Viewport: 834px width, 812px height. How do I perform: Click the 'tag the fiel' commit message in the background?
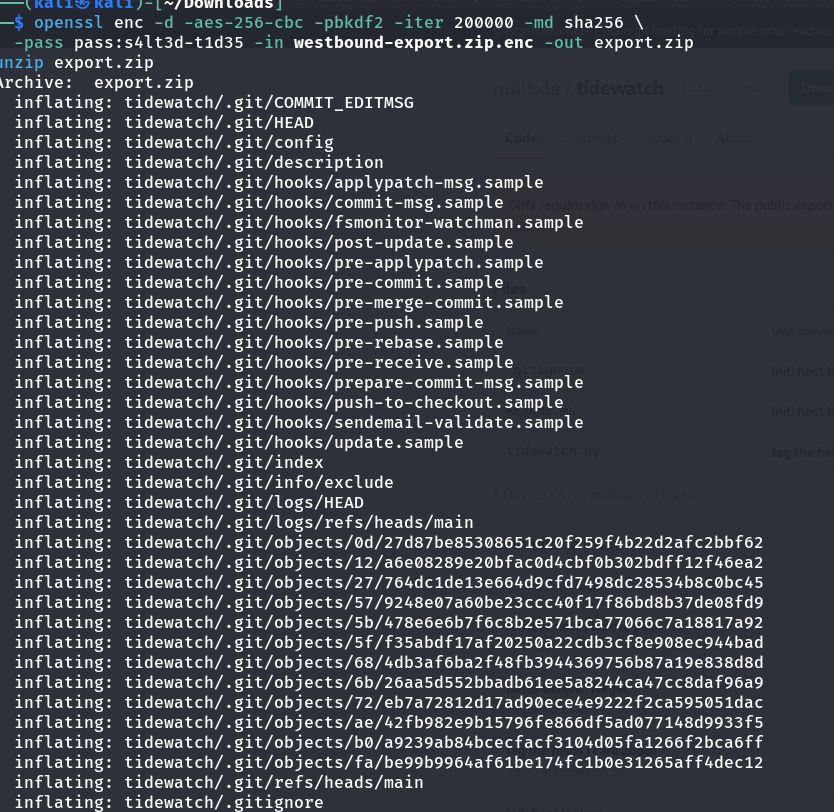(x=803, y=453)
